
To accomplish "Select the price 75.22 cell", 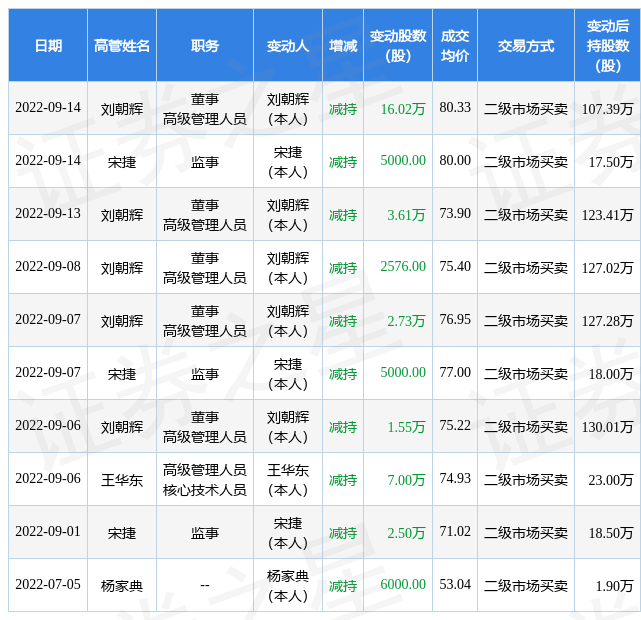I will 455,425.
